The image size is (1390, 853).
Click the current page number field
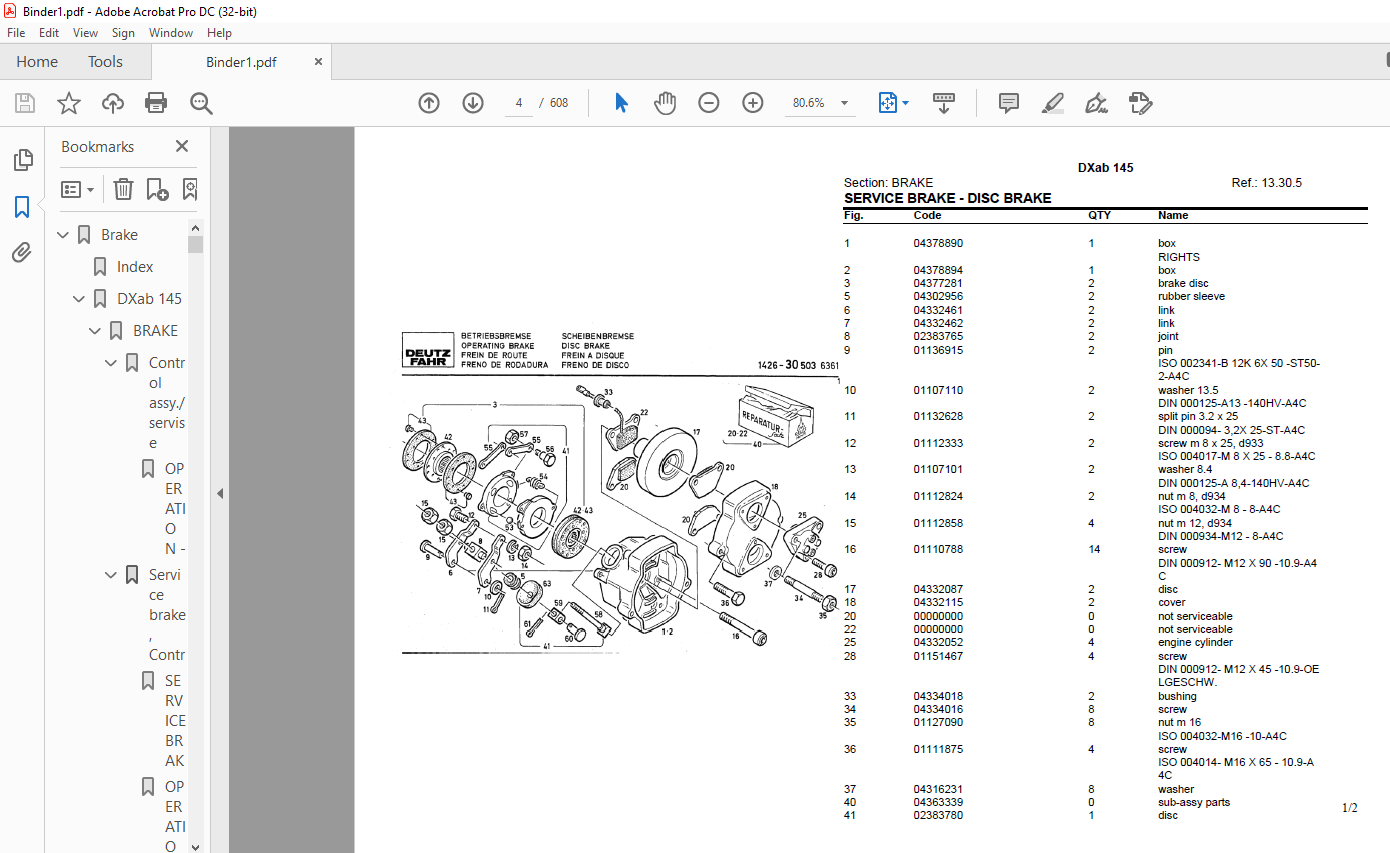[519, 103]
